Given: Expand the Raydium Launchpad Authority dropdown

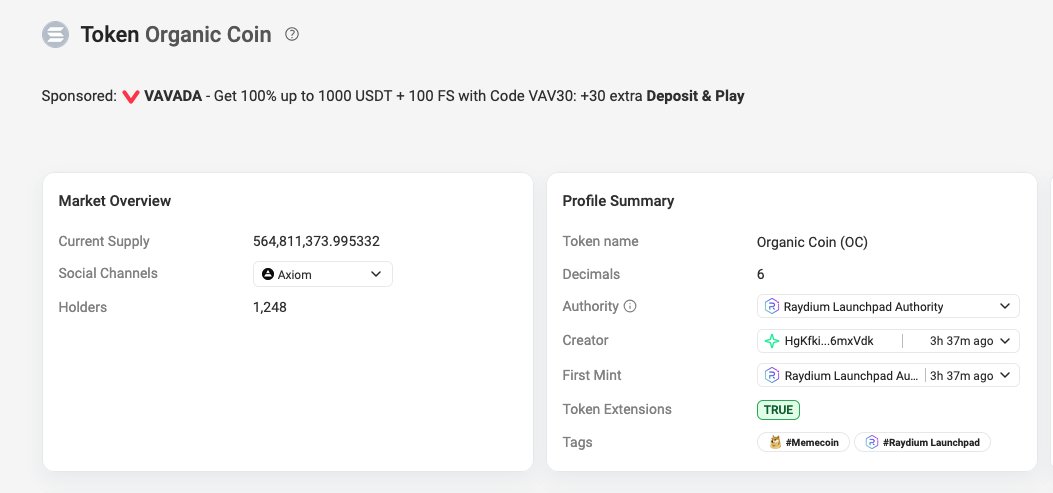Looking at the screenshot, I should [888, 306].
